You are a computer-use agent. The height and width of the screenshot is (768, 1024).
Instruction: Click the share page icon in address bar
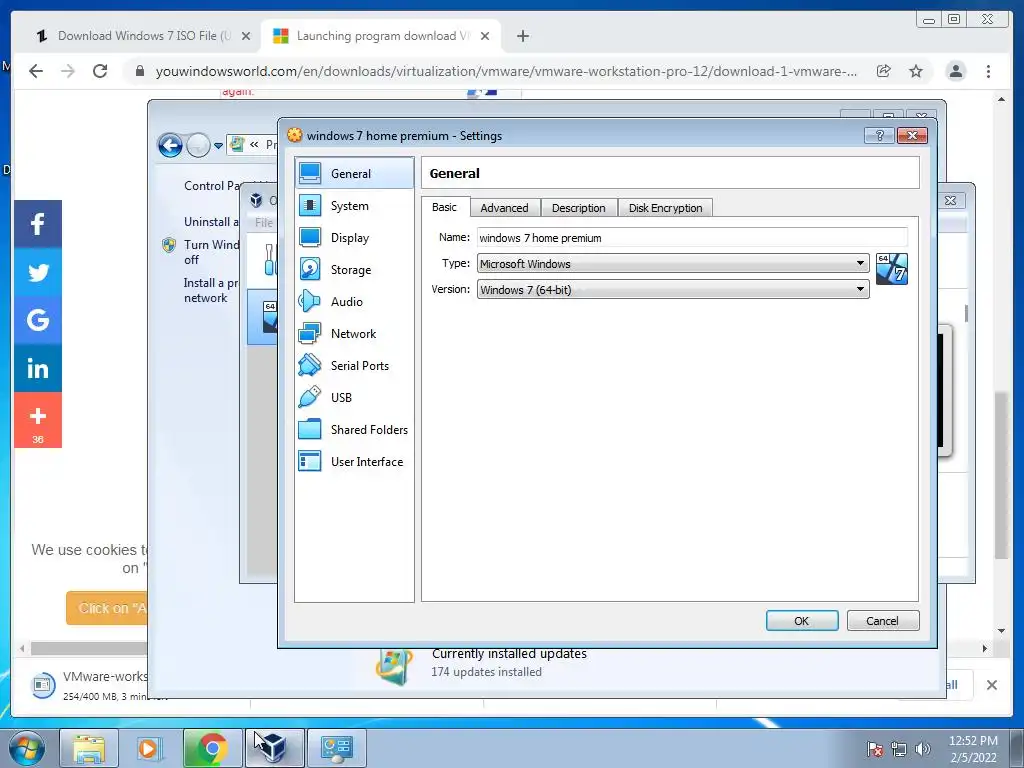click(x=883, y=71)
